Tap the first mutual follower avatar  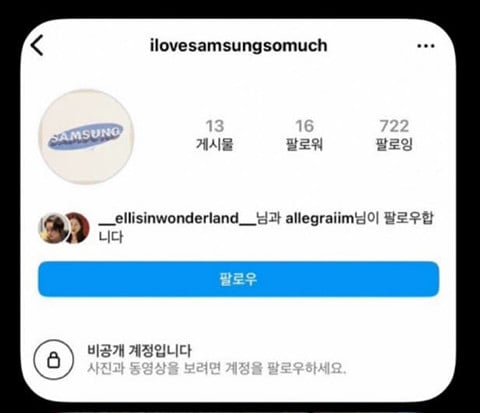pos(54,228)
